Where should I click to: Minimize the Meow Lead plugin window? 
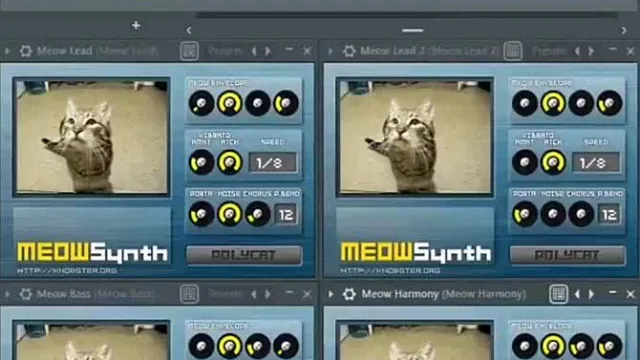[x=289, y=50]
